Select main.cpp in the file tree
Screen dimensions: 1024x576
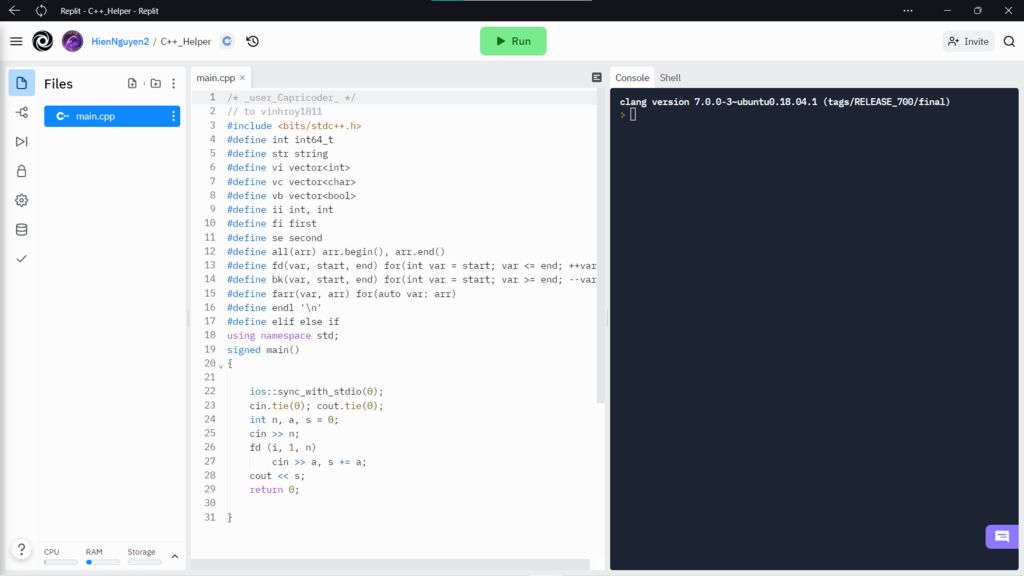coord(112,116)
